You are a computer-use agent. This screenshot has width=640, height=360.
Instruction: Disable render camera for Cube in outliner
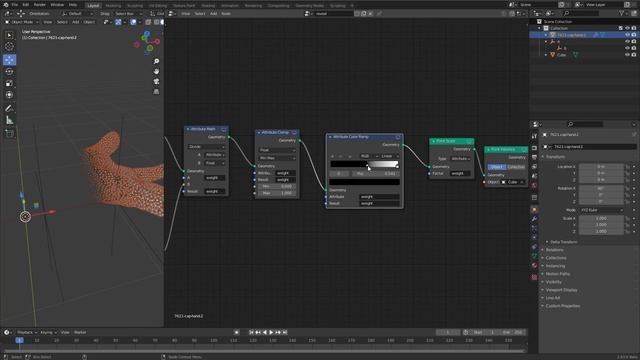point(634,55)
